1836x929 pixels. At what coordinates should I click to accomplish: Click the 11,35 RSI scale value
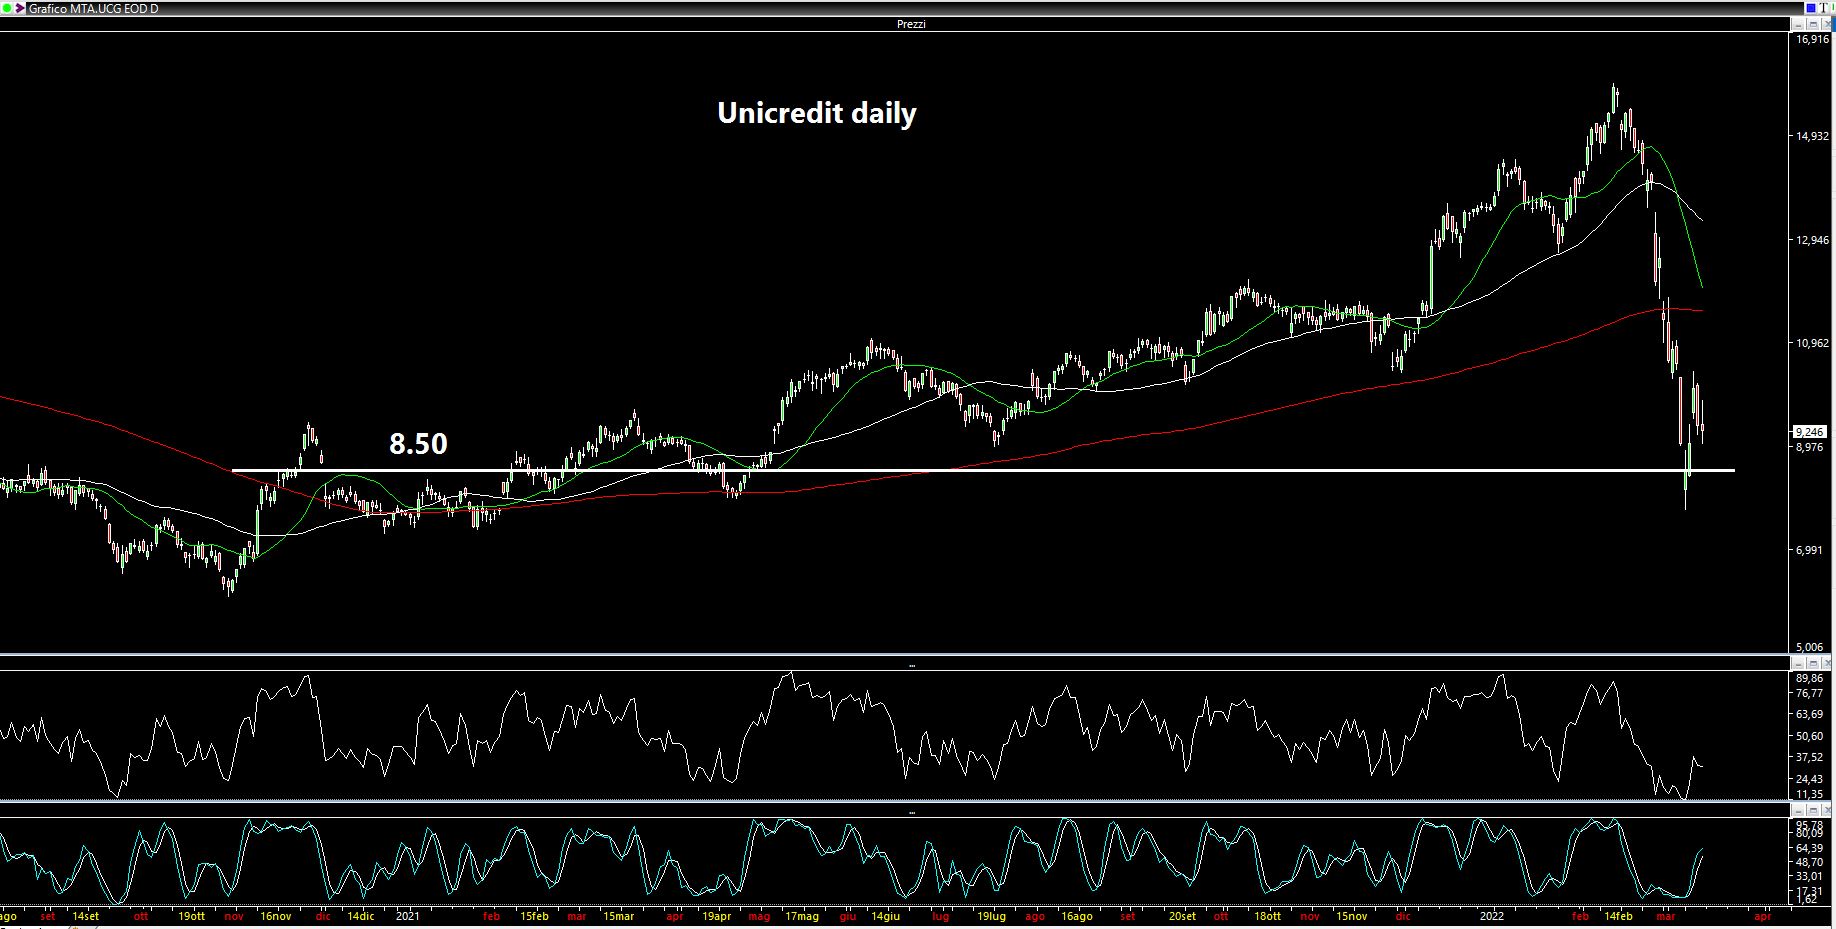click(x=1809, y=794)
